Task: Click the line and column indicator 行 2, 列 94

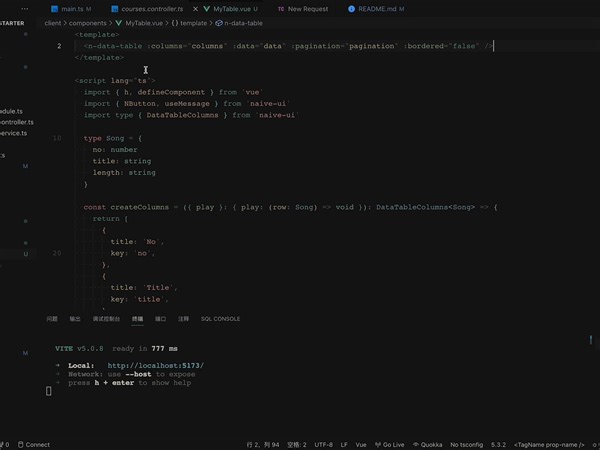Action: click(x=263, y=445)
